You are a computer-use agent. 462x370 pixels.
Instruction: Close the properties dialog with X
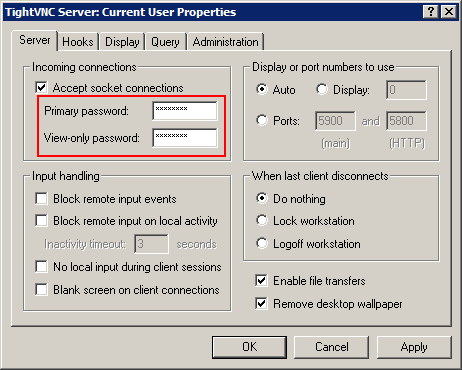pyautogui.click(x=449, y=12)
